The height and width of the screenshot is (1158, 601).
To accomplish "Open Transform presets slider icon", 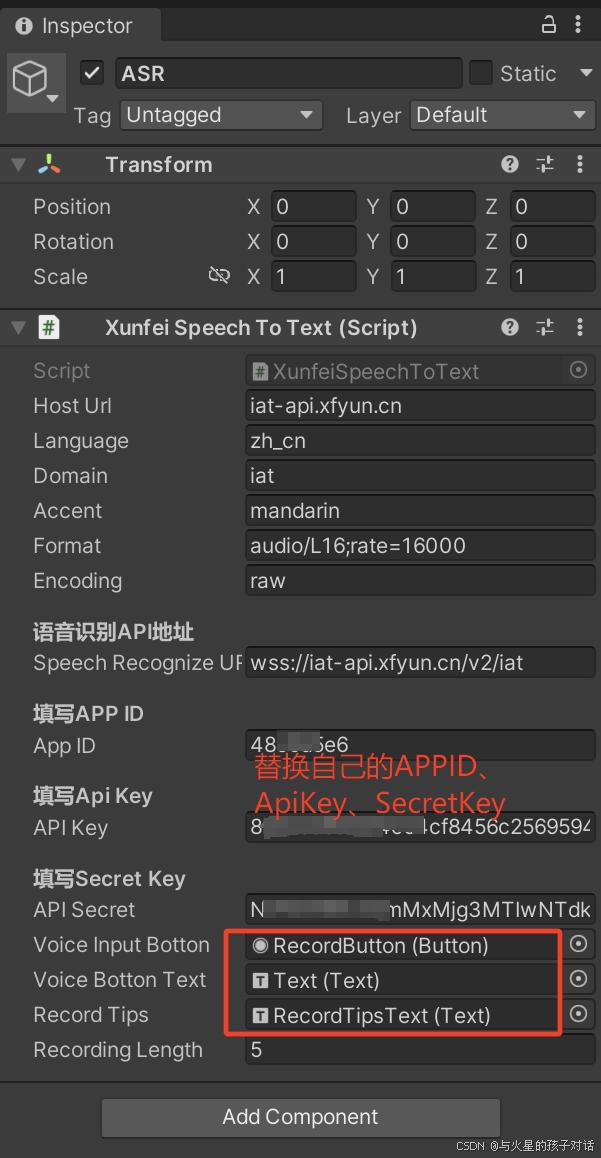I will point(545,164).
